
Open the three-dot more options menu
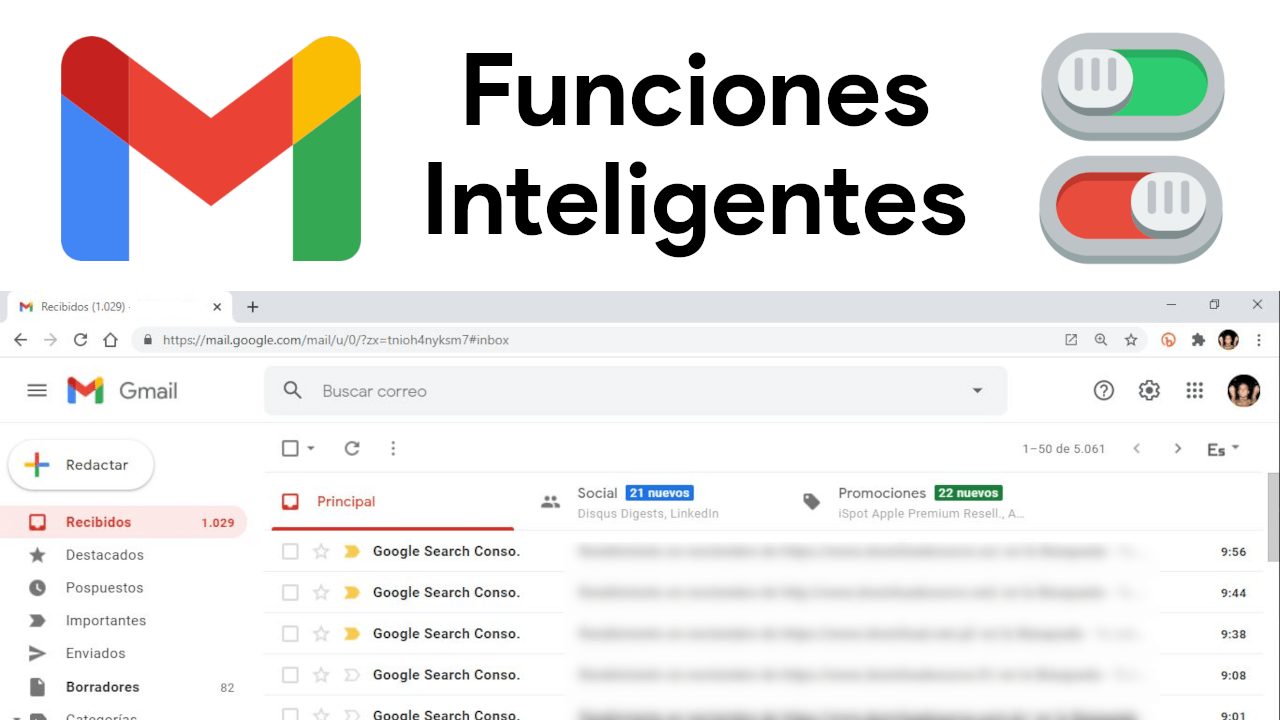(393, 449)
